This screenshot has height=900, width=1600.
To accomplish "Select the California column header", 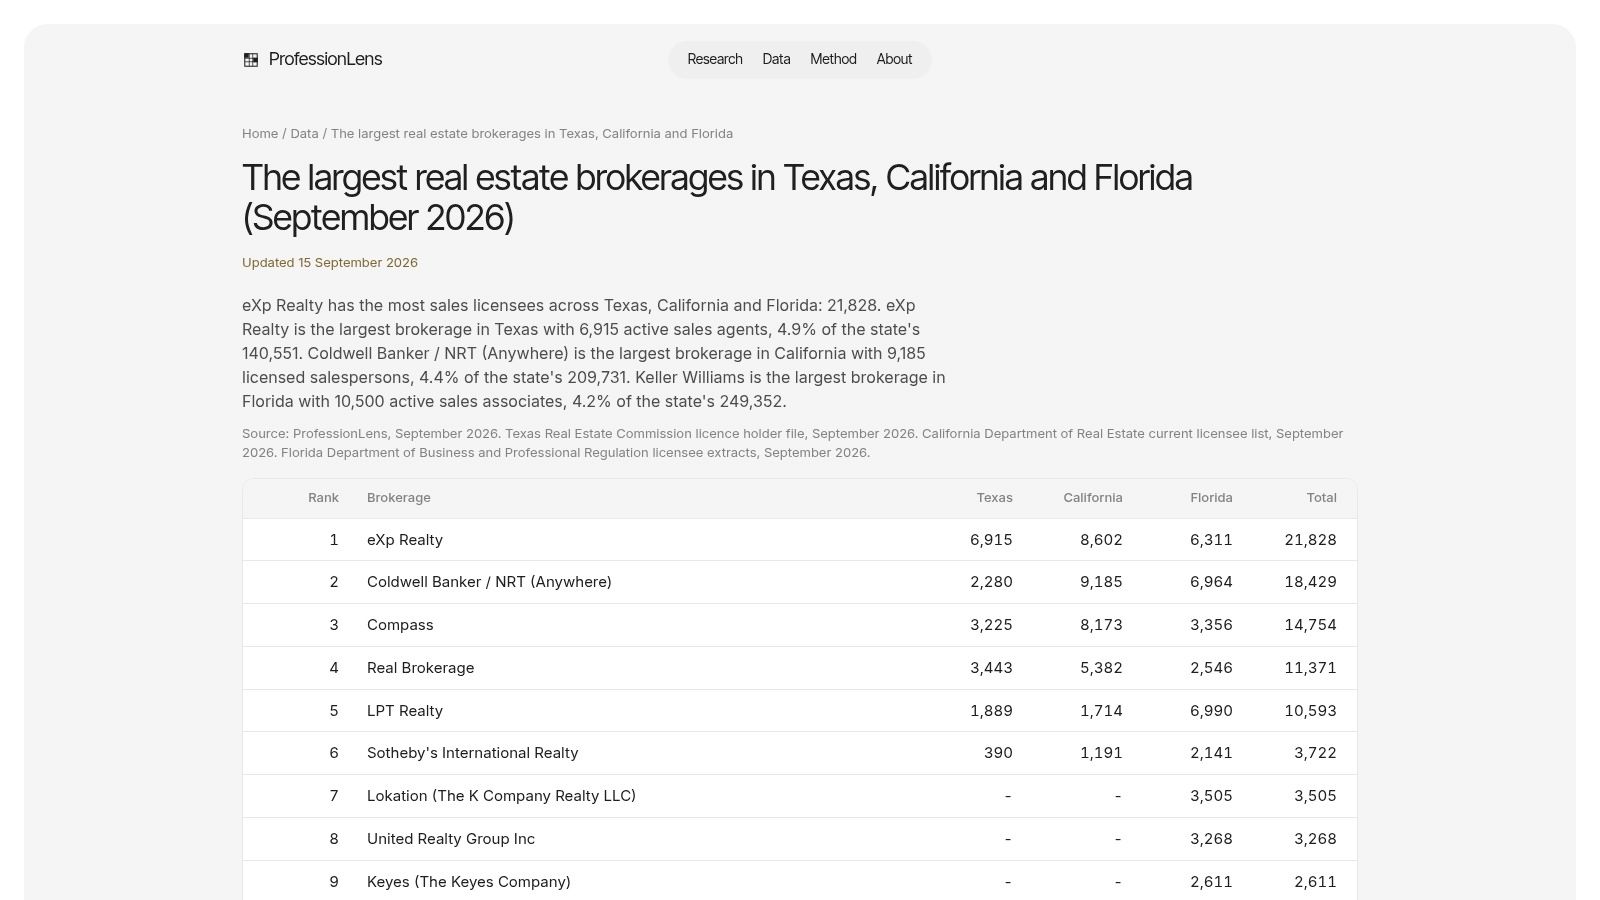I will 1092,497.
